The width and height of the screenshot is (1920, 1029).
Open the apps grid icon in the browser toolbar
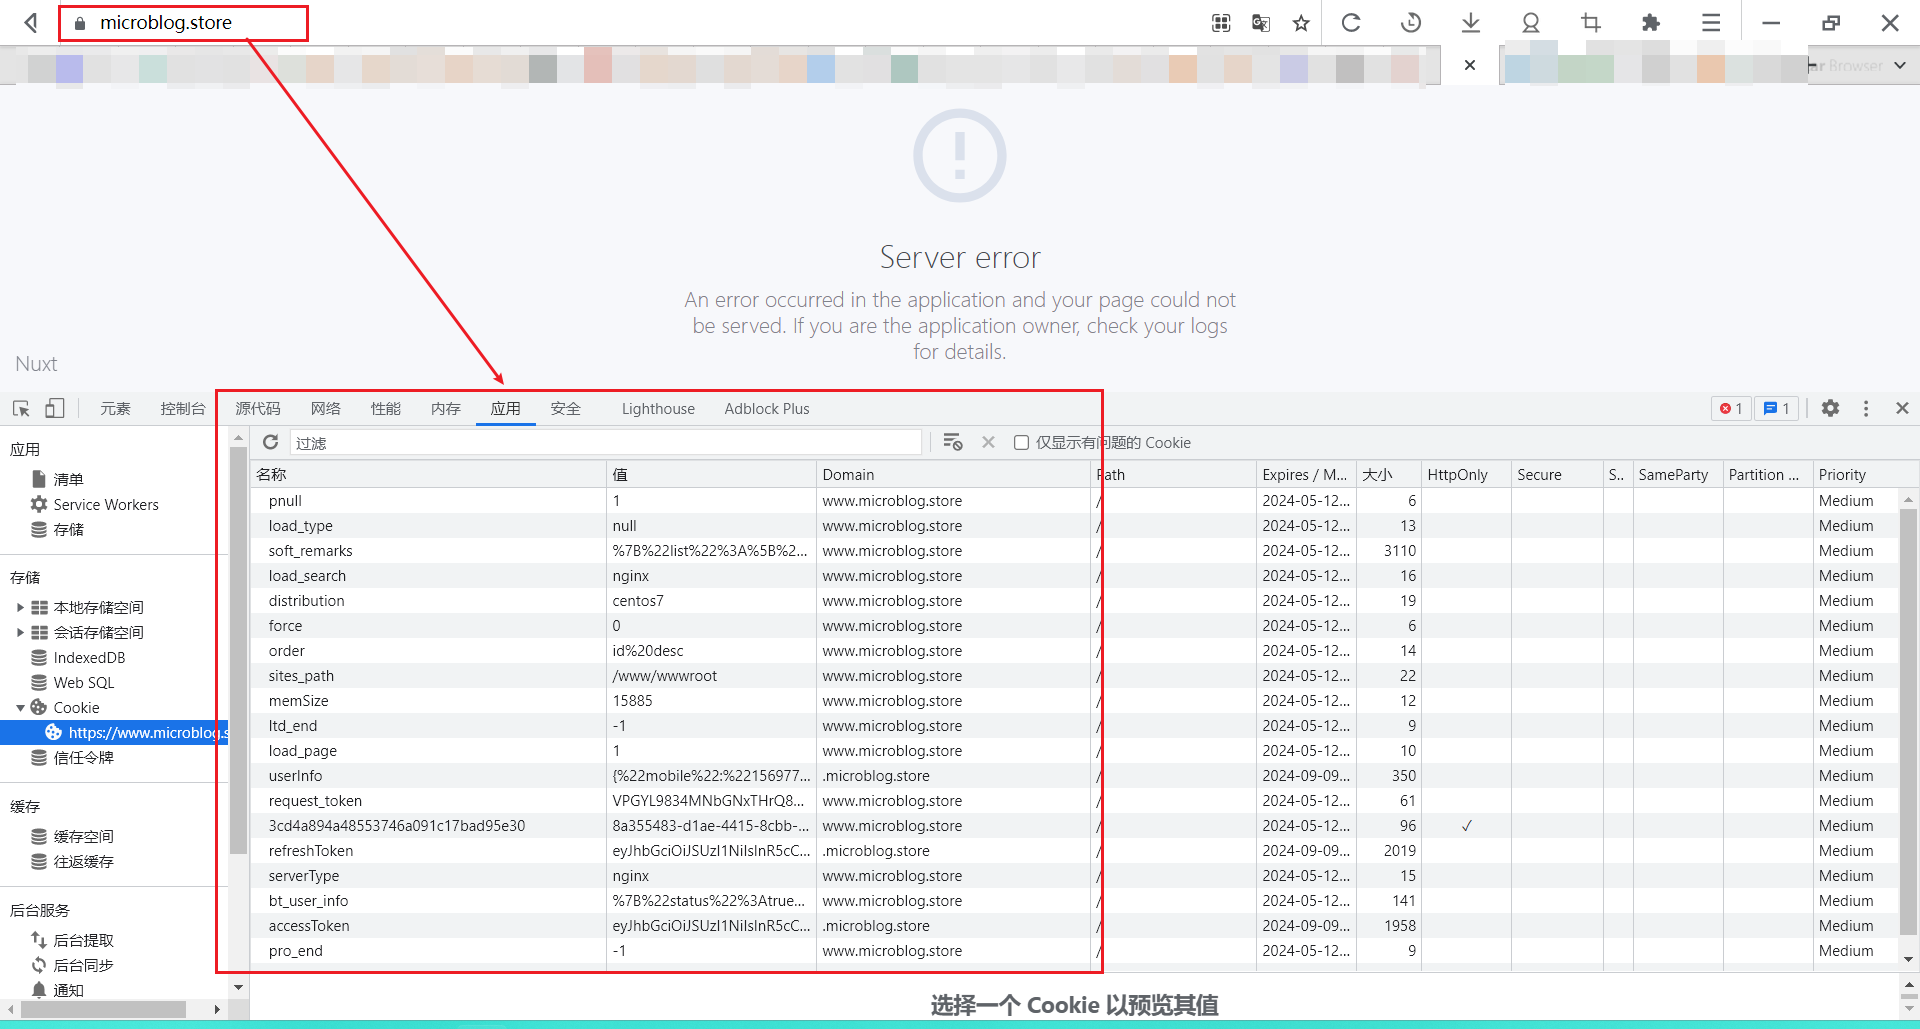point(1221,23)
